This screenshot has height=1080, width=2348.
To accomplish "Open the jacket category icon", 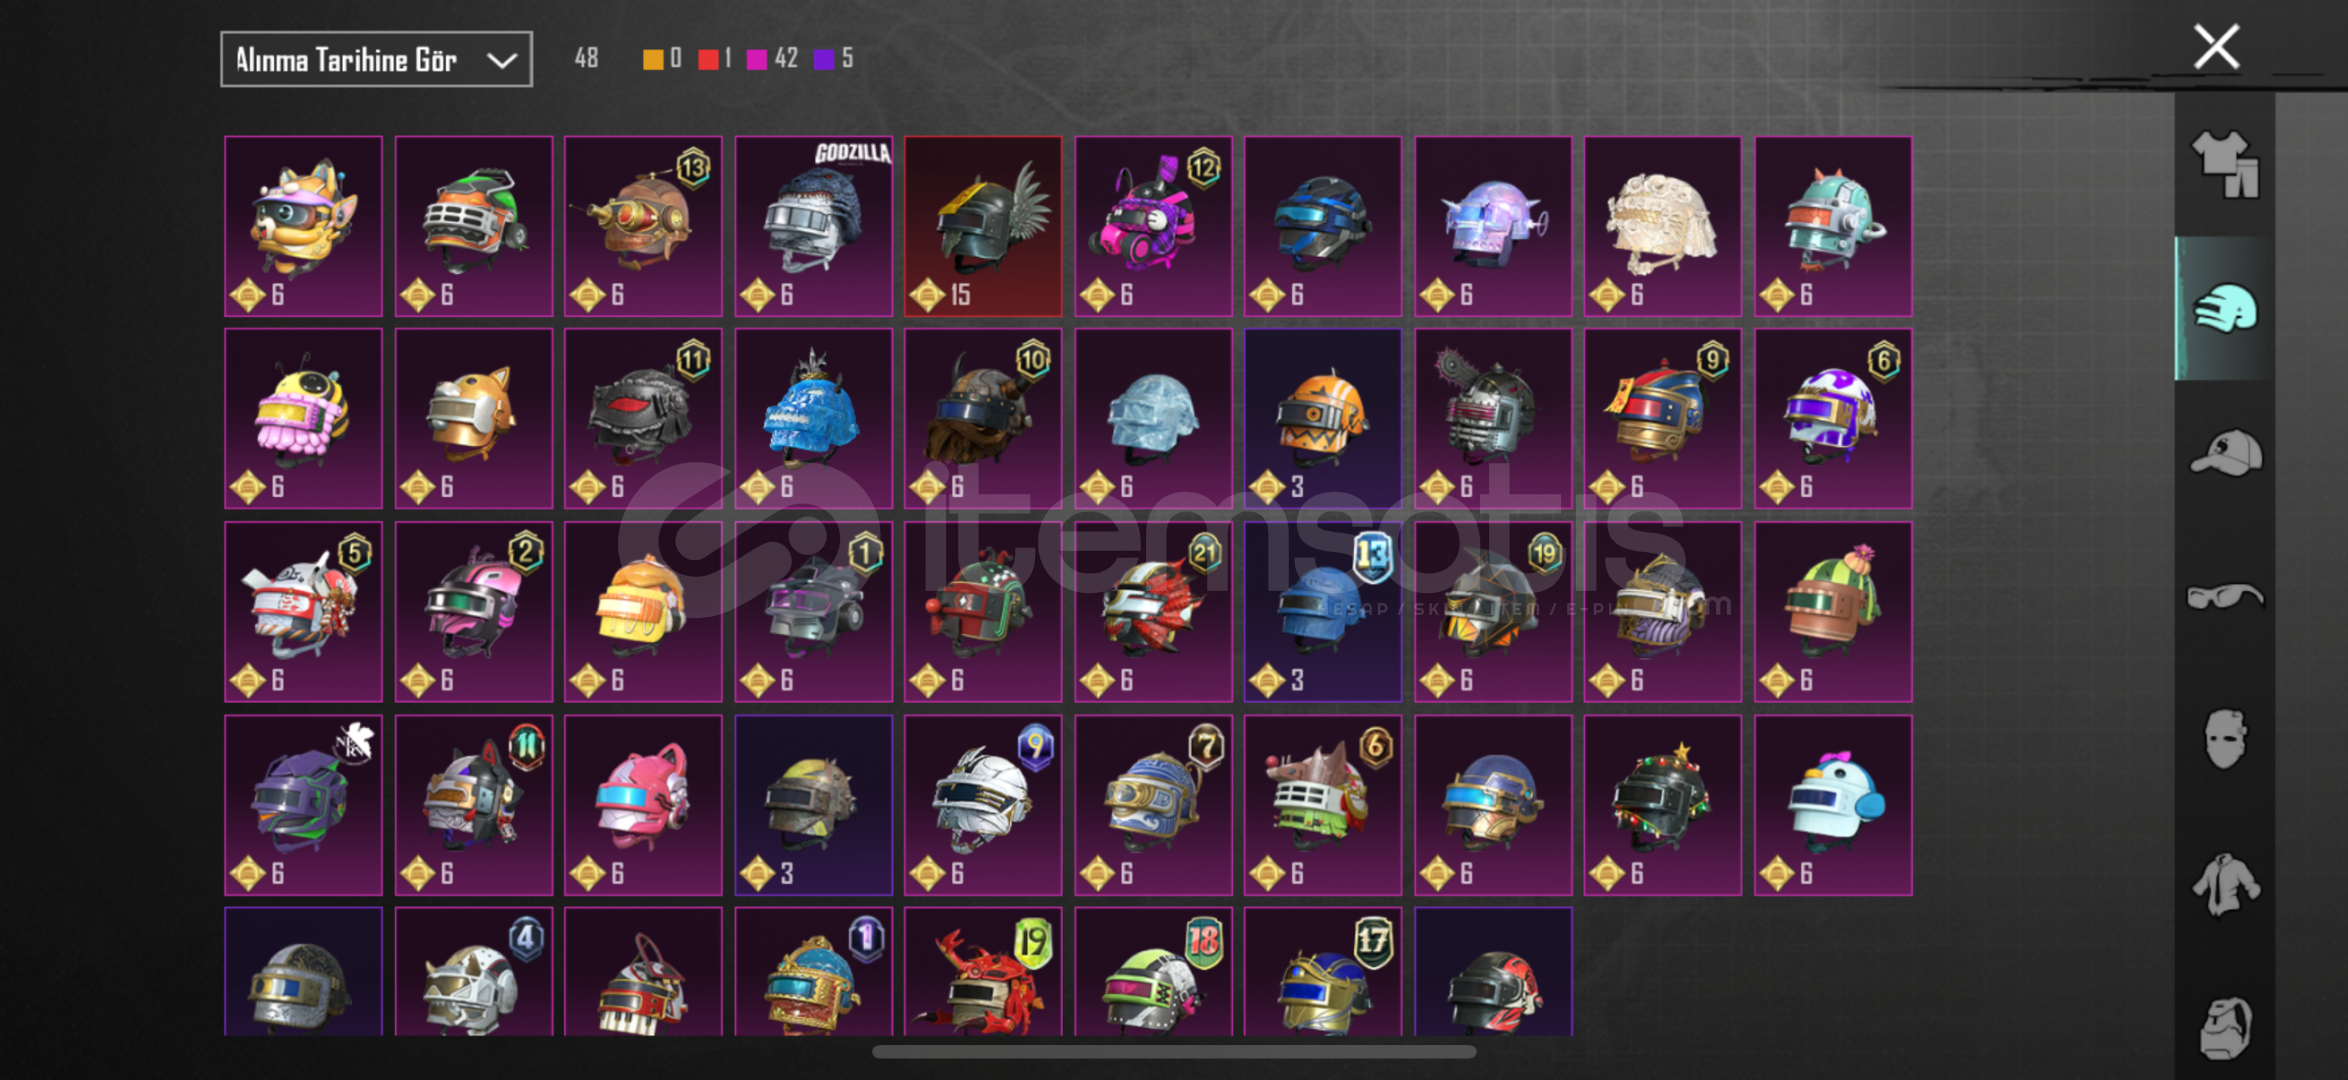I will pos(2225,884).
